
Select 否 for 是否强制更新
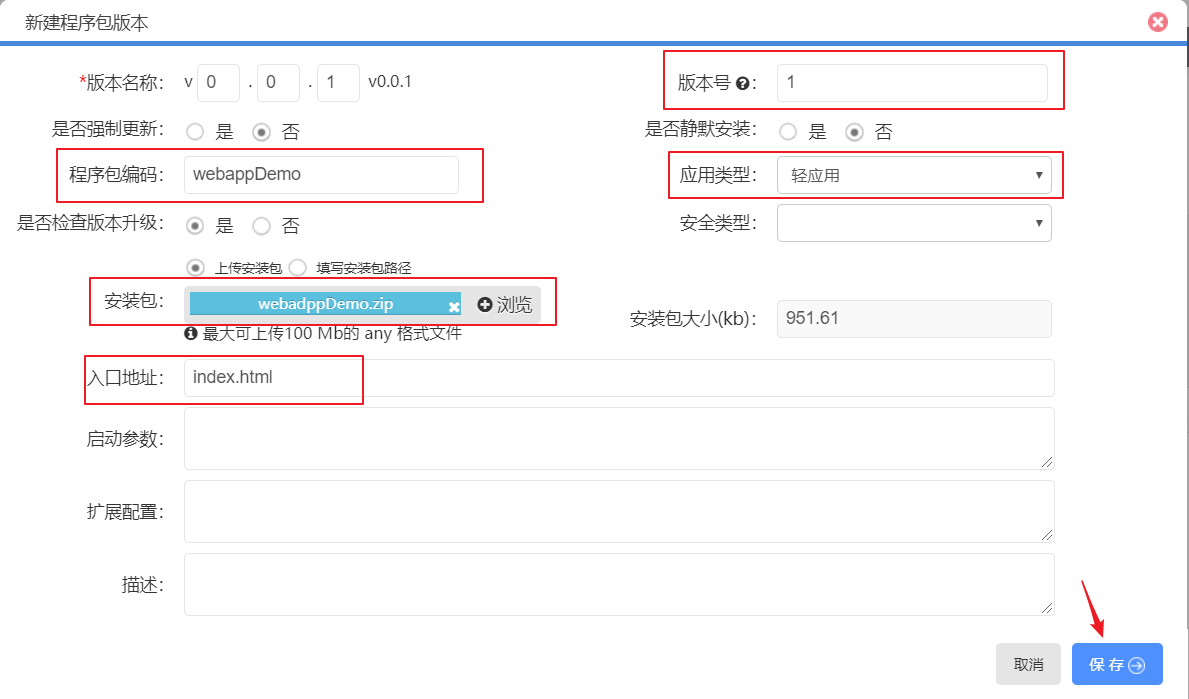pos(261,132)
